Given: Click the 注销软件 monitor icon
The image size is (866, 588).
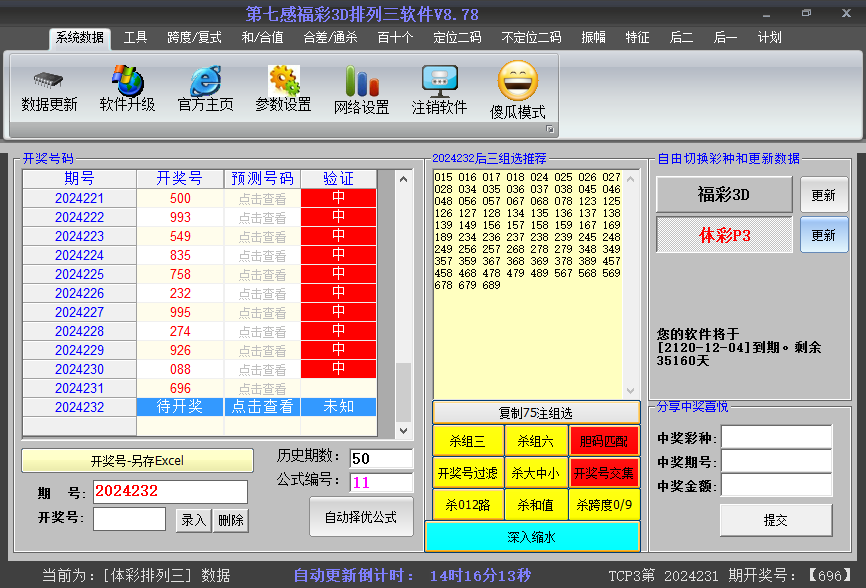Looking at the screenshot, I should [440, 81].
